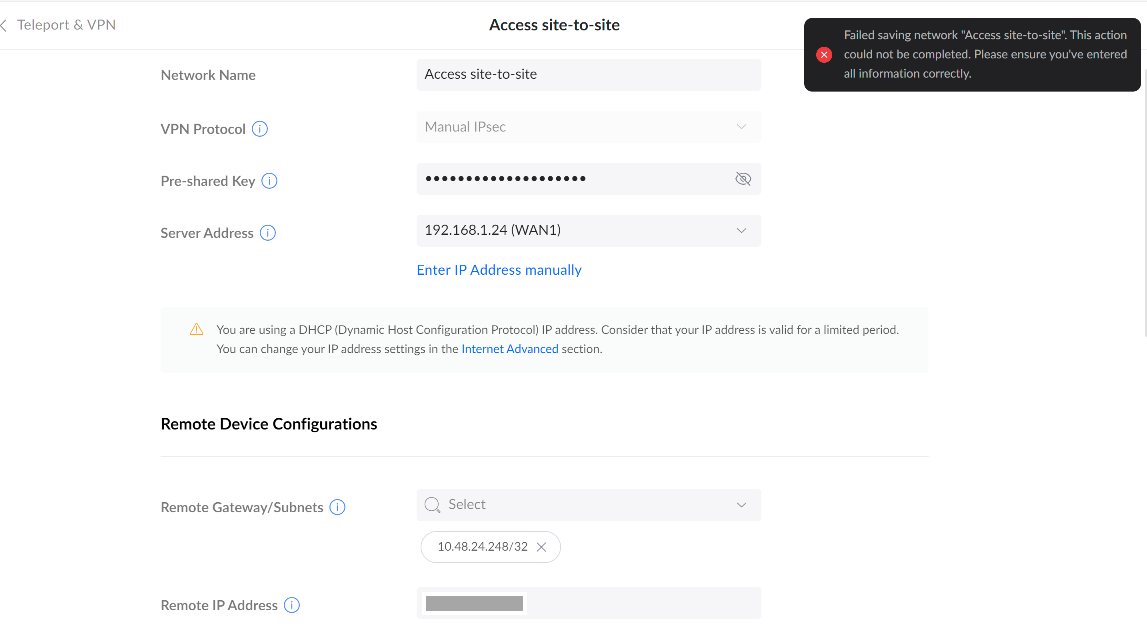Focus the Pre-shared Key password field

pos(570,179)
